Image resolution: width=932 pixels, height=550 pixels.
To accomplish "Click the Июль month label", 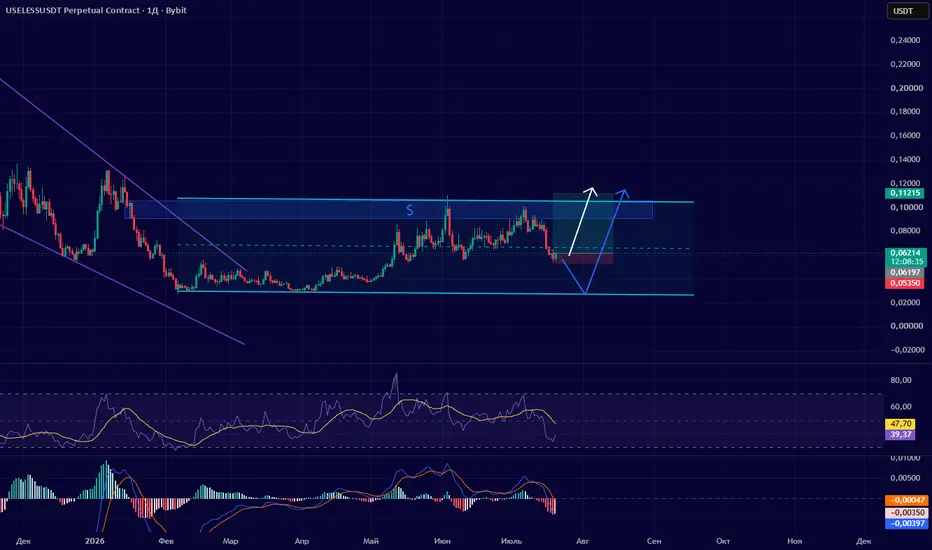I will point(511,541).
